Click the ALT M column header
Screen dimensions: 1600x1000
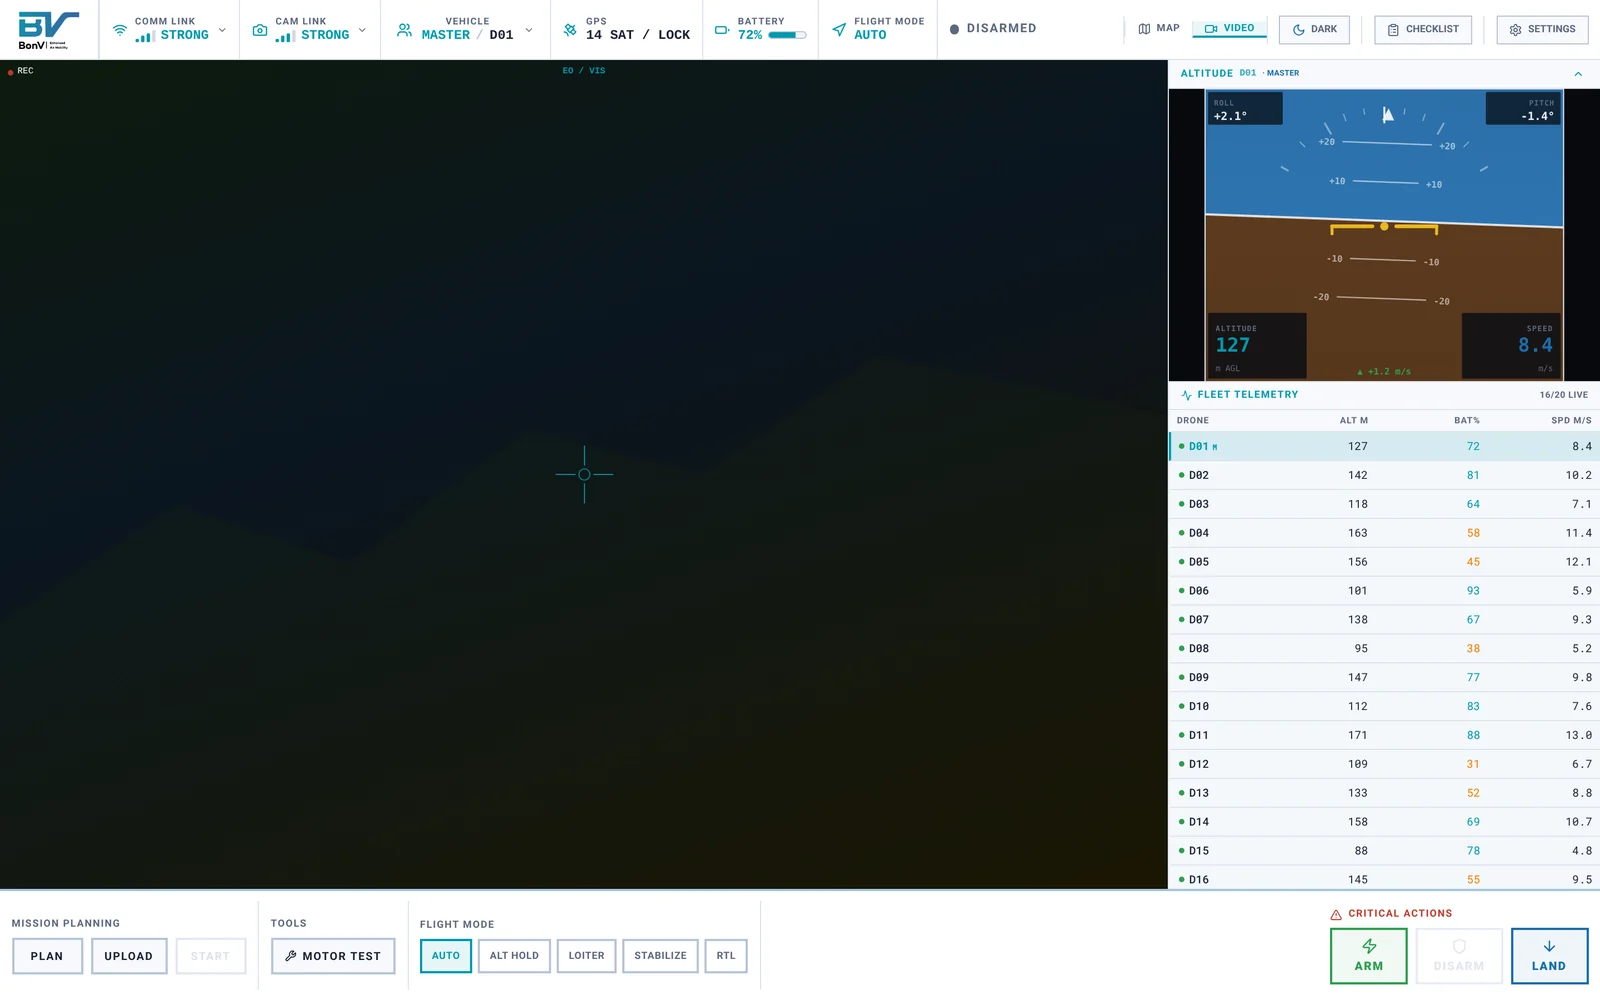pos(1354,421)
